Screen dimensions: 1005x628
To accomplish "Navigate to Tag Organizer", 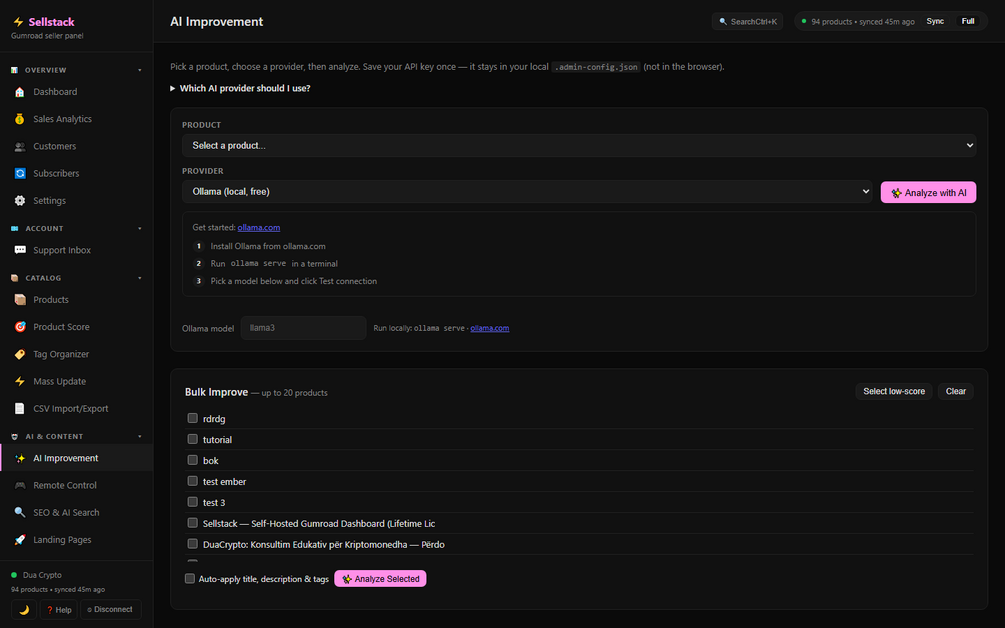I will tap(76, 354).
